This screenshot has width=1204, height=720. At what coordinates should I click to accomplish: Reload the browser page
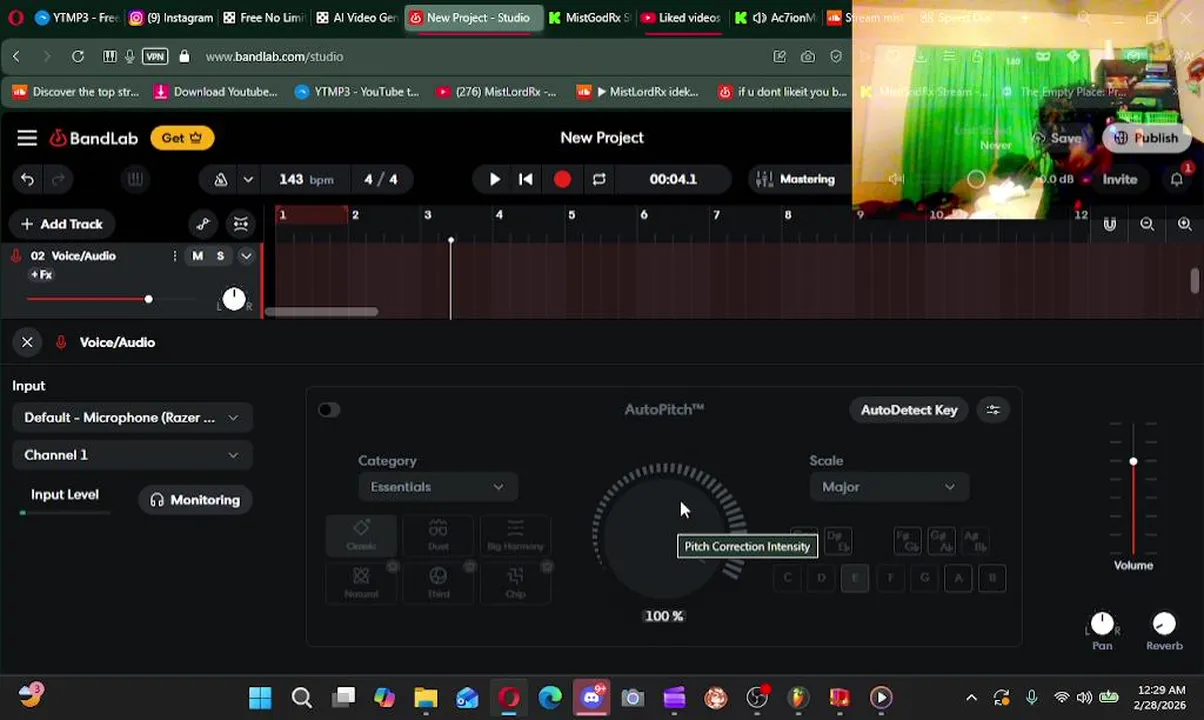click(x=78, y=57)
